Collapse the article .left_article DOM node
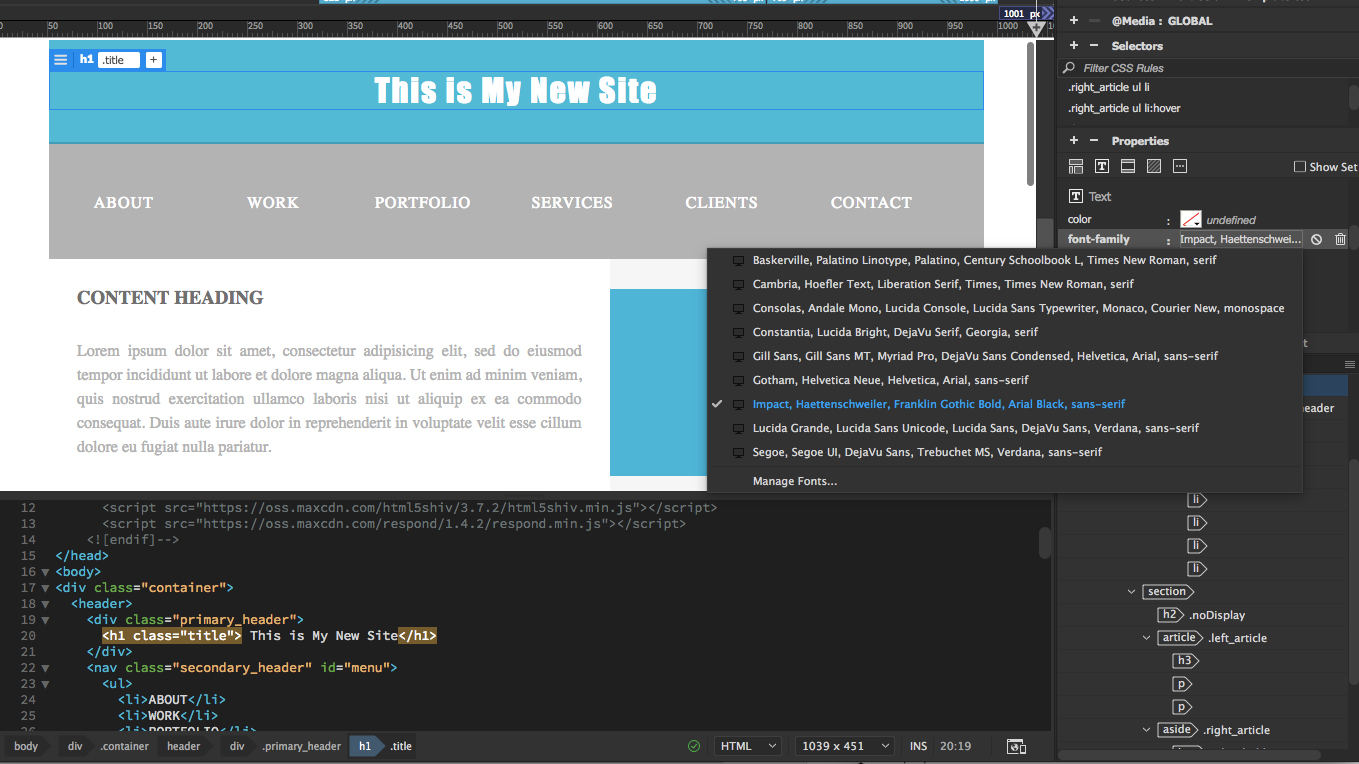The image size is (1359, 764). tap(1147, 638)
